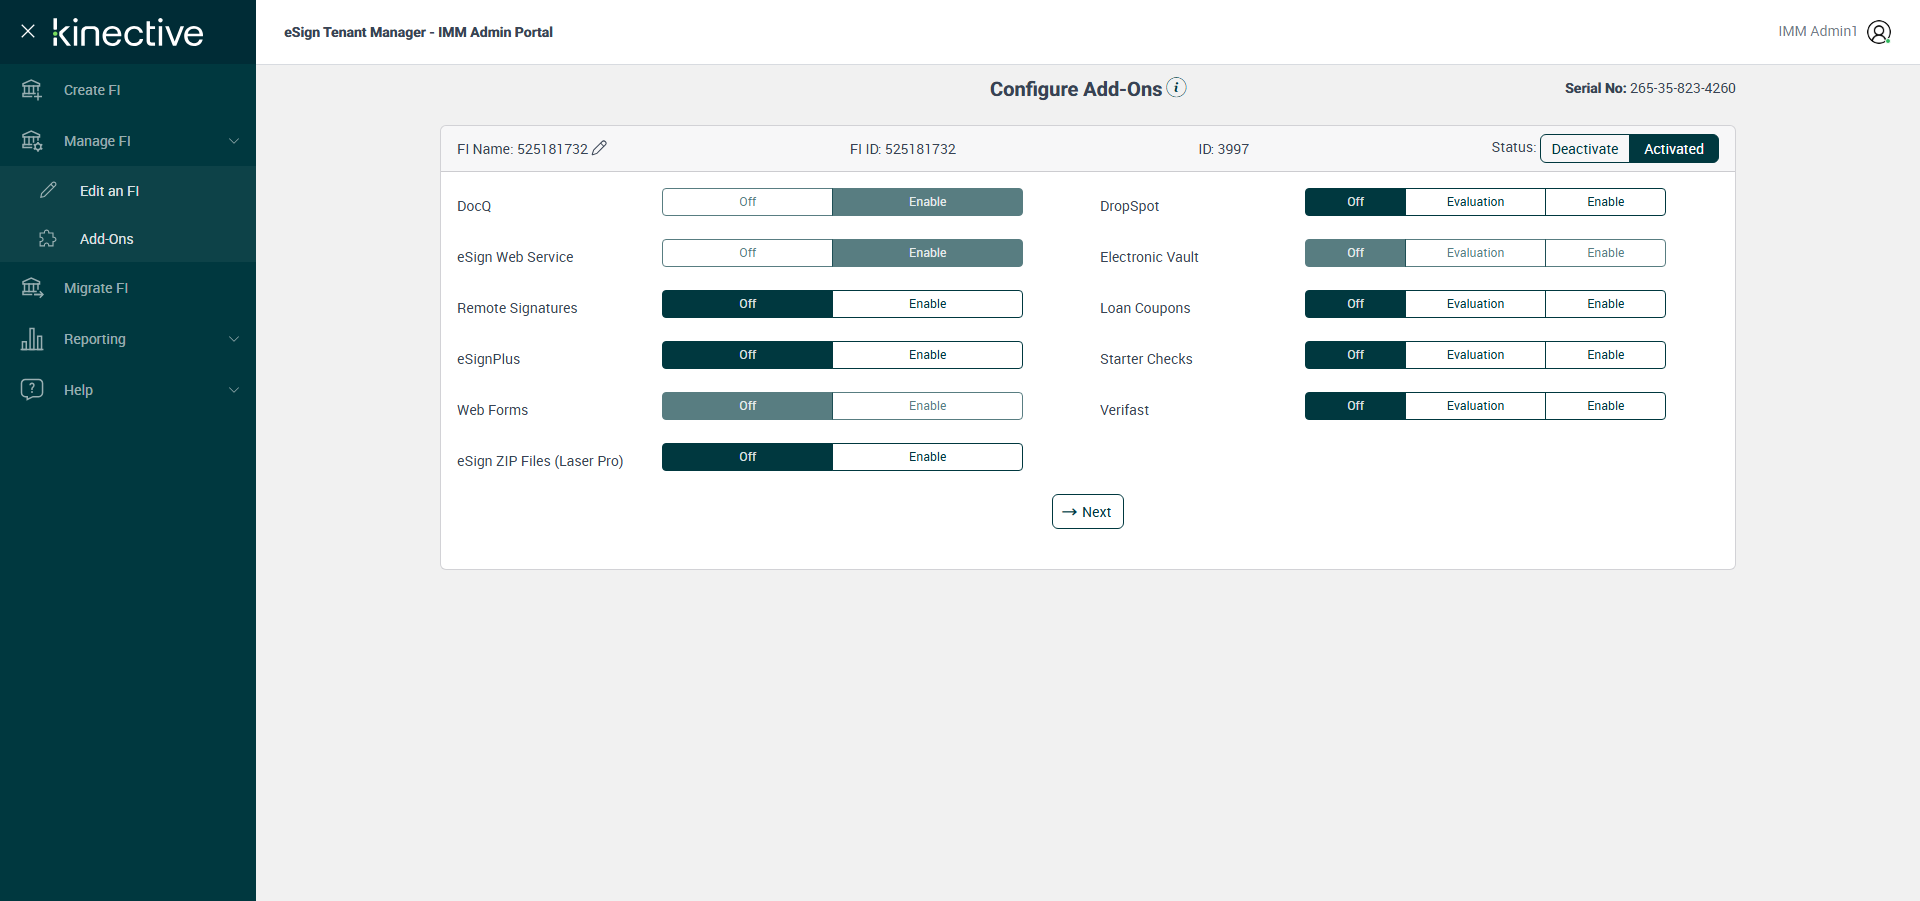
Task: Click the IMM Admin1 username
Action: [x=1817, y=31]
